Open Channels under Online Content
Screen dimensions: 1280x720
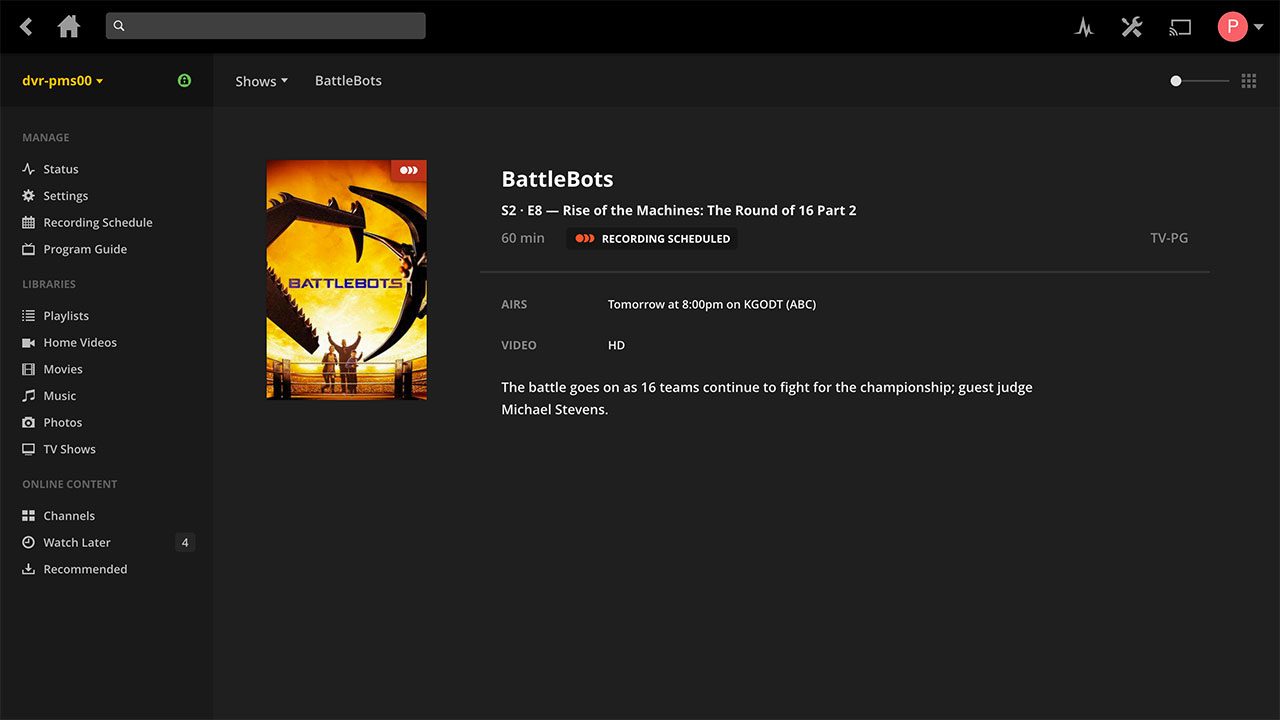[69, 516]
